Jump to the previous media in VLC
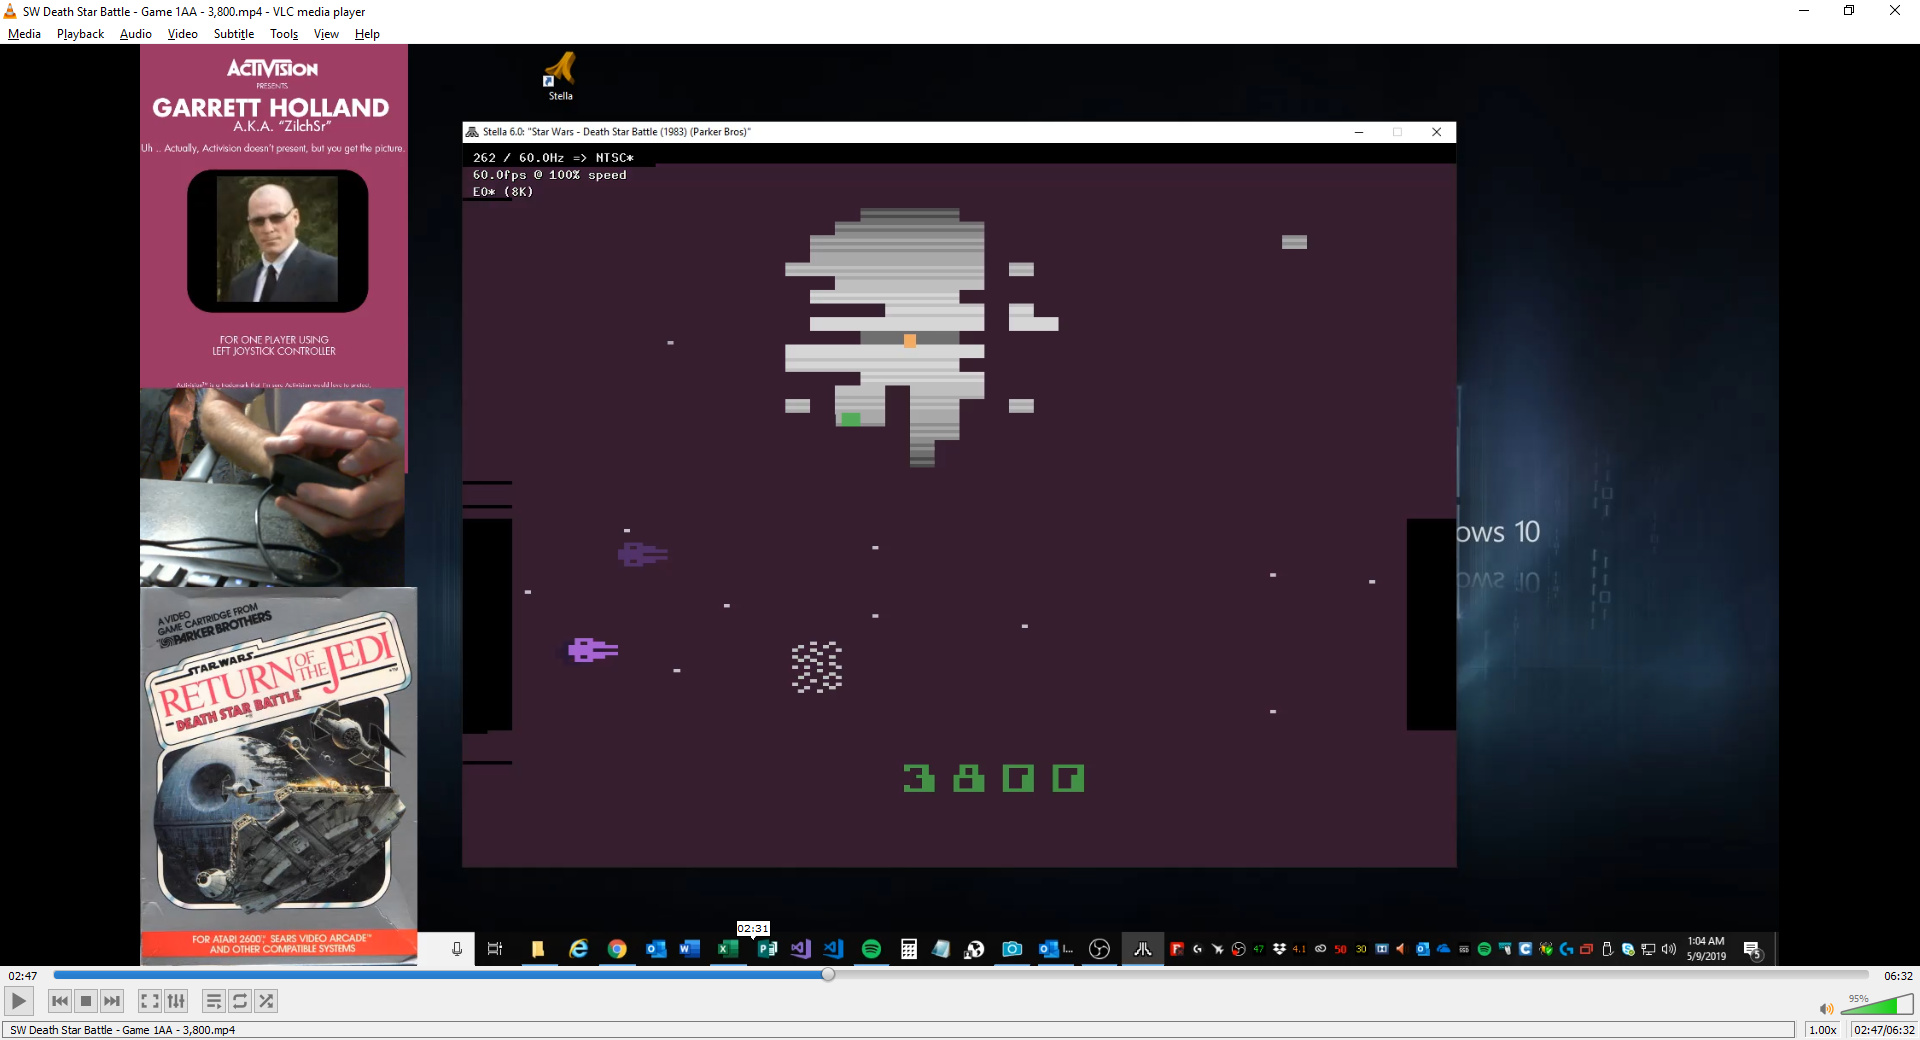 (60, 1001)
